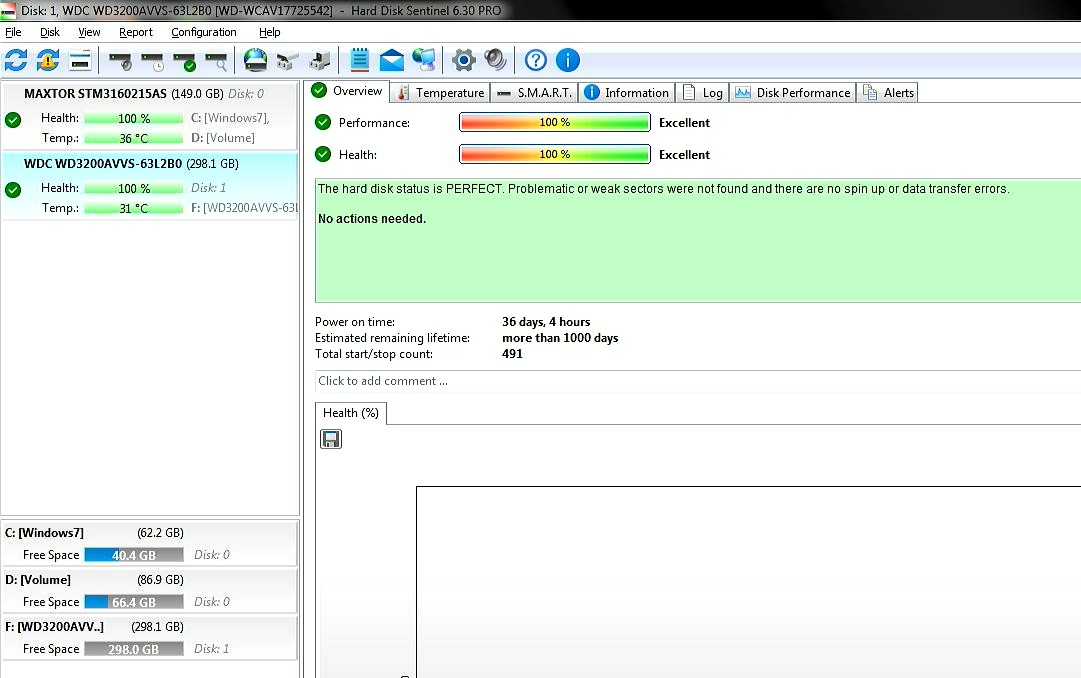Image resolution: width=1081 pixels, height=678 pixels.
Task: Click the blue envelope email icon
Action: tap(392, 61)
